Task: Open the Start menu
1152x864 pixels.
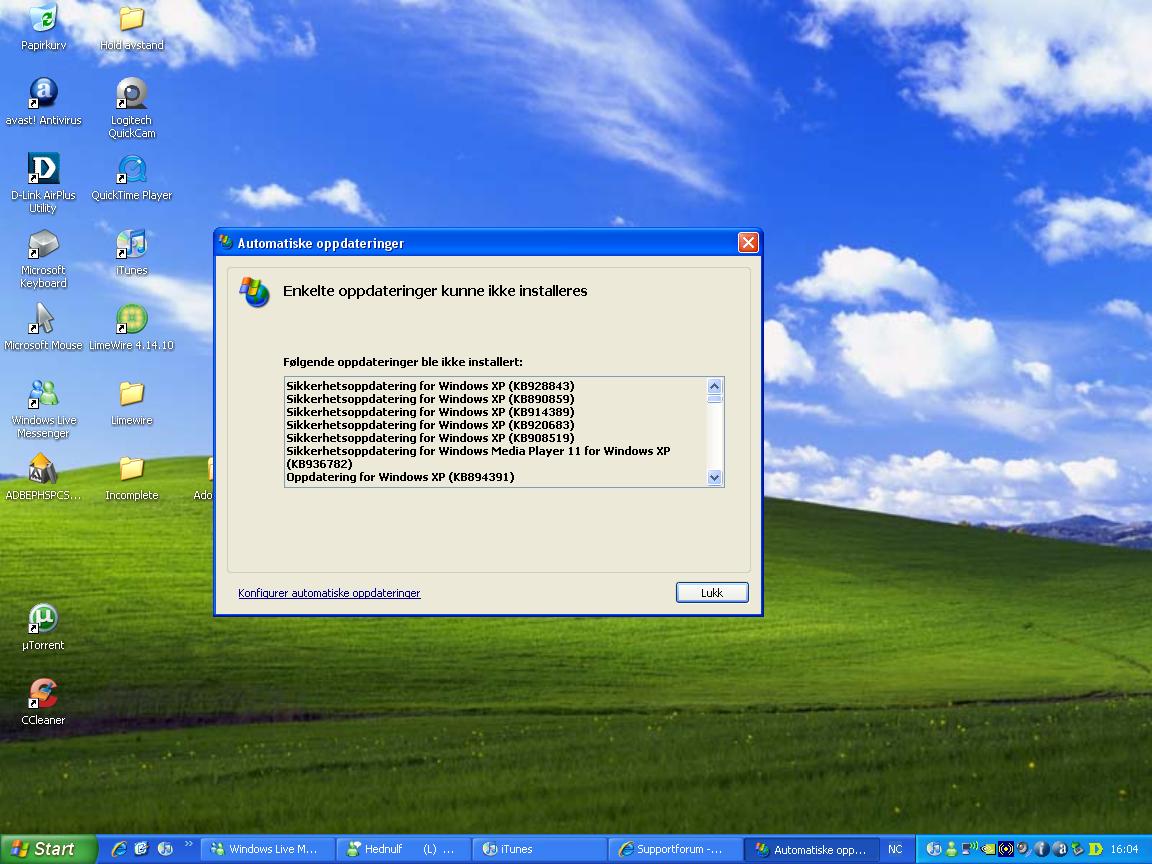Action: (x=48, y=849)
